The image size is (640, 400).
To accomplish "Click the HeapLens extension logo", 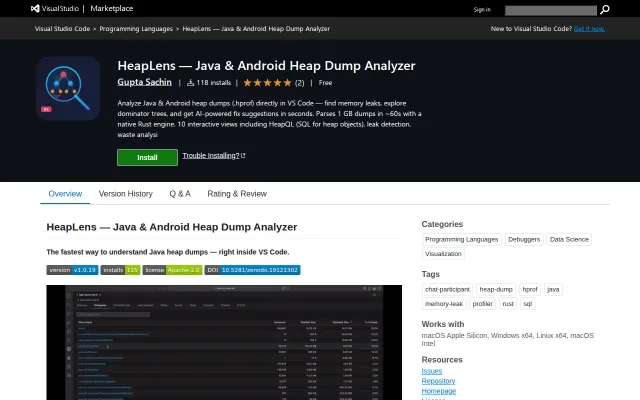I will click(68, 89).
